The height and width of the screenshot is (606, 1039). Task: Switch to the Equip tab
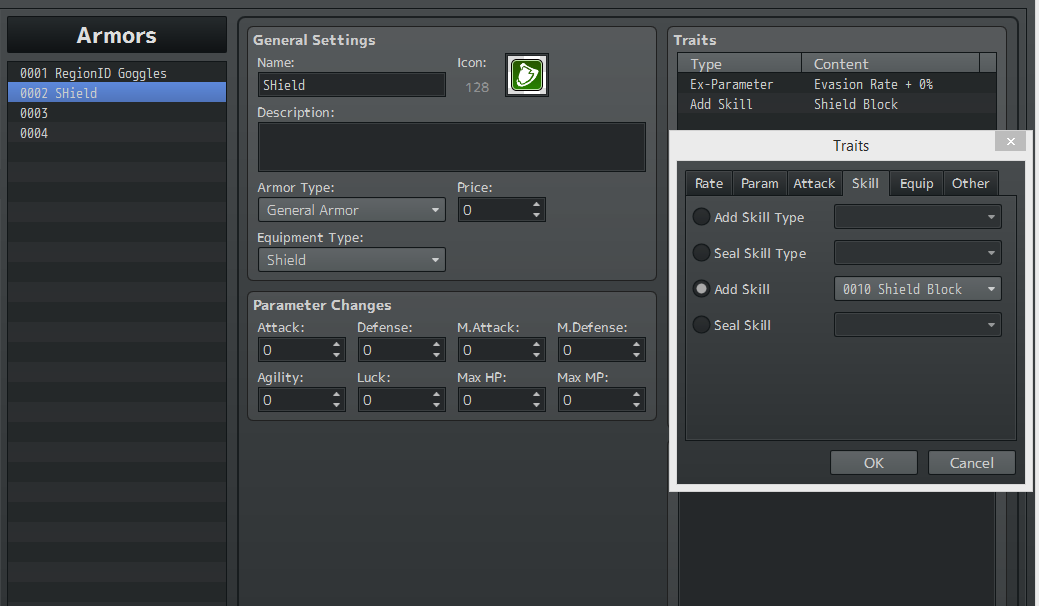pos(916,183)
